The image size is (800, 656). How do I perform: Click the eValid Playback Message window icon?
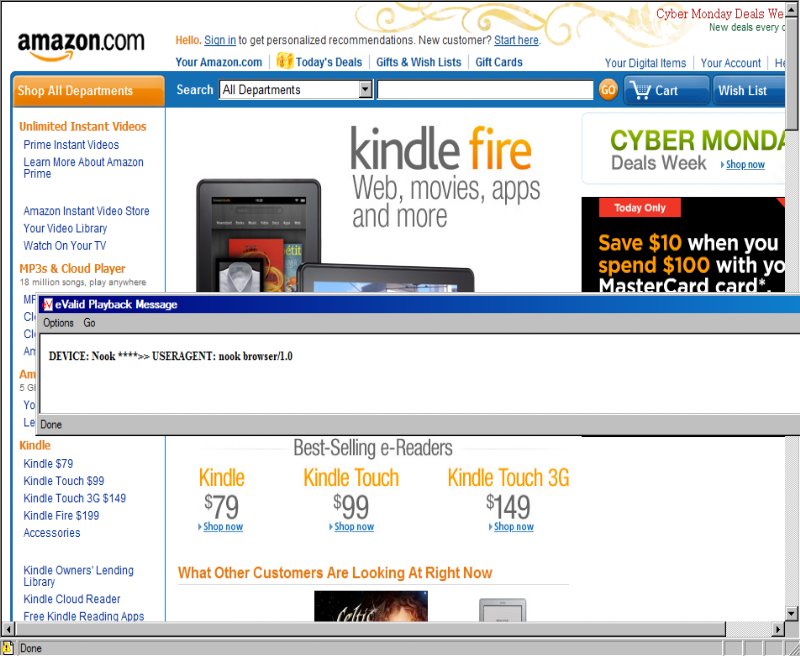click(47, 305)
